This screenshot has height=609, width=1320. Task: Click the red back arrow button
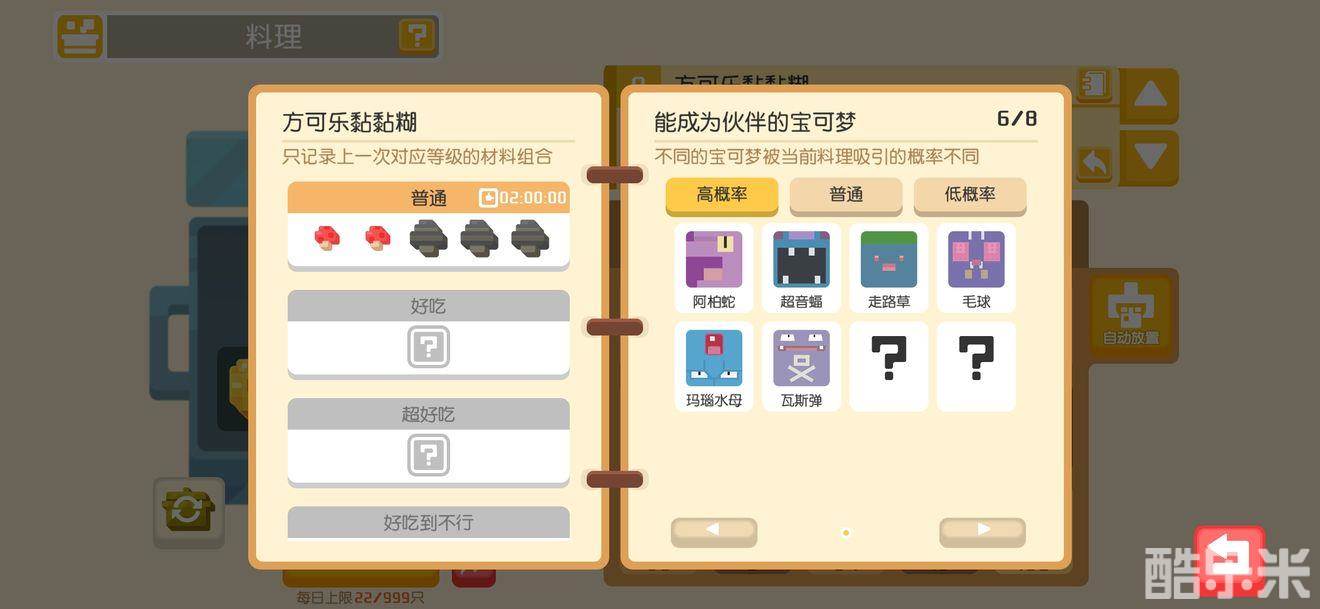click(1229, 560)
